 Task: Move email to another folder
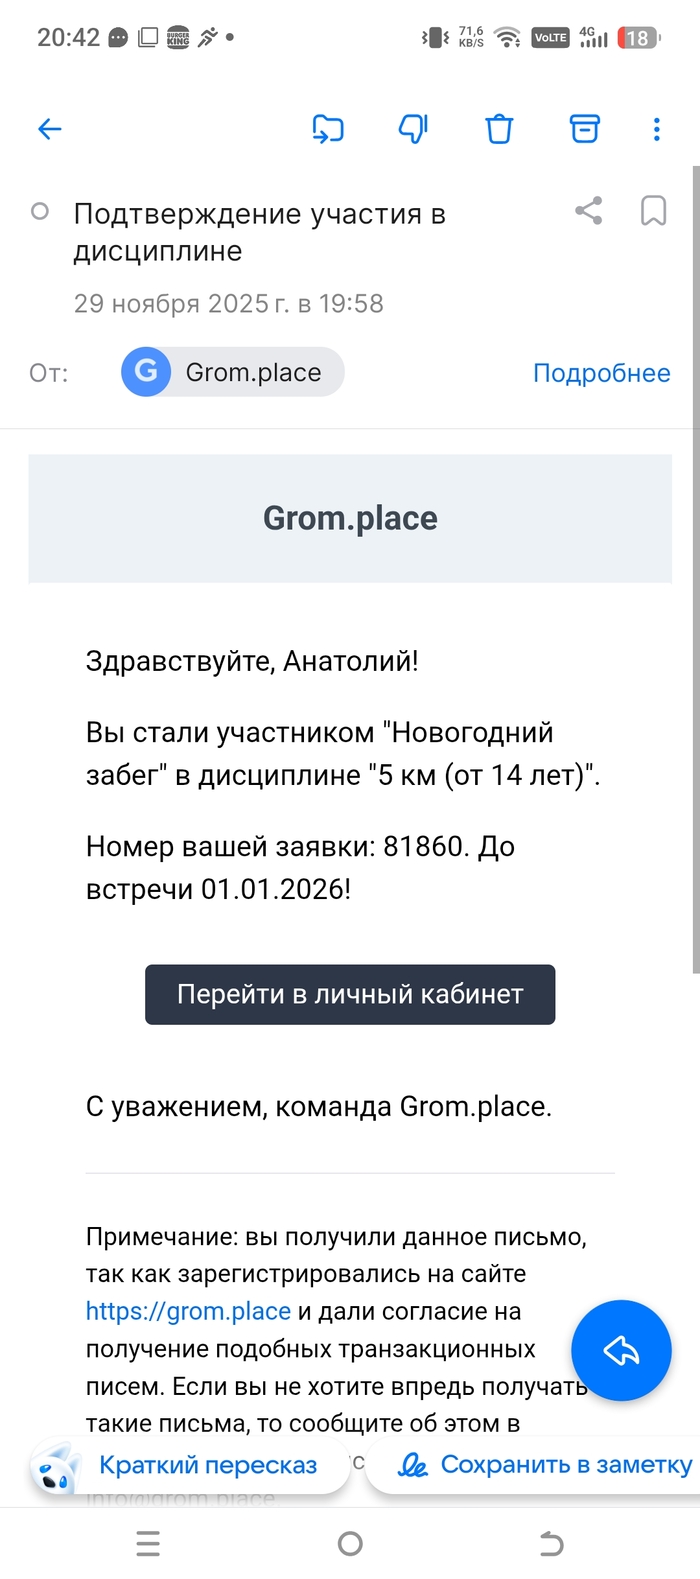(328, 129)
